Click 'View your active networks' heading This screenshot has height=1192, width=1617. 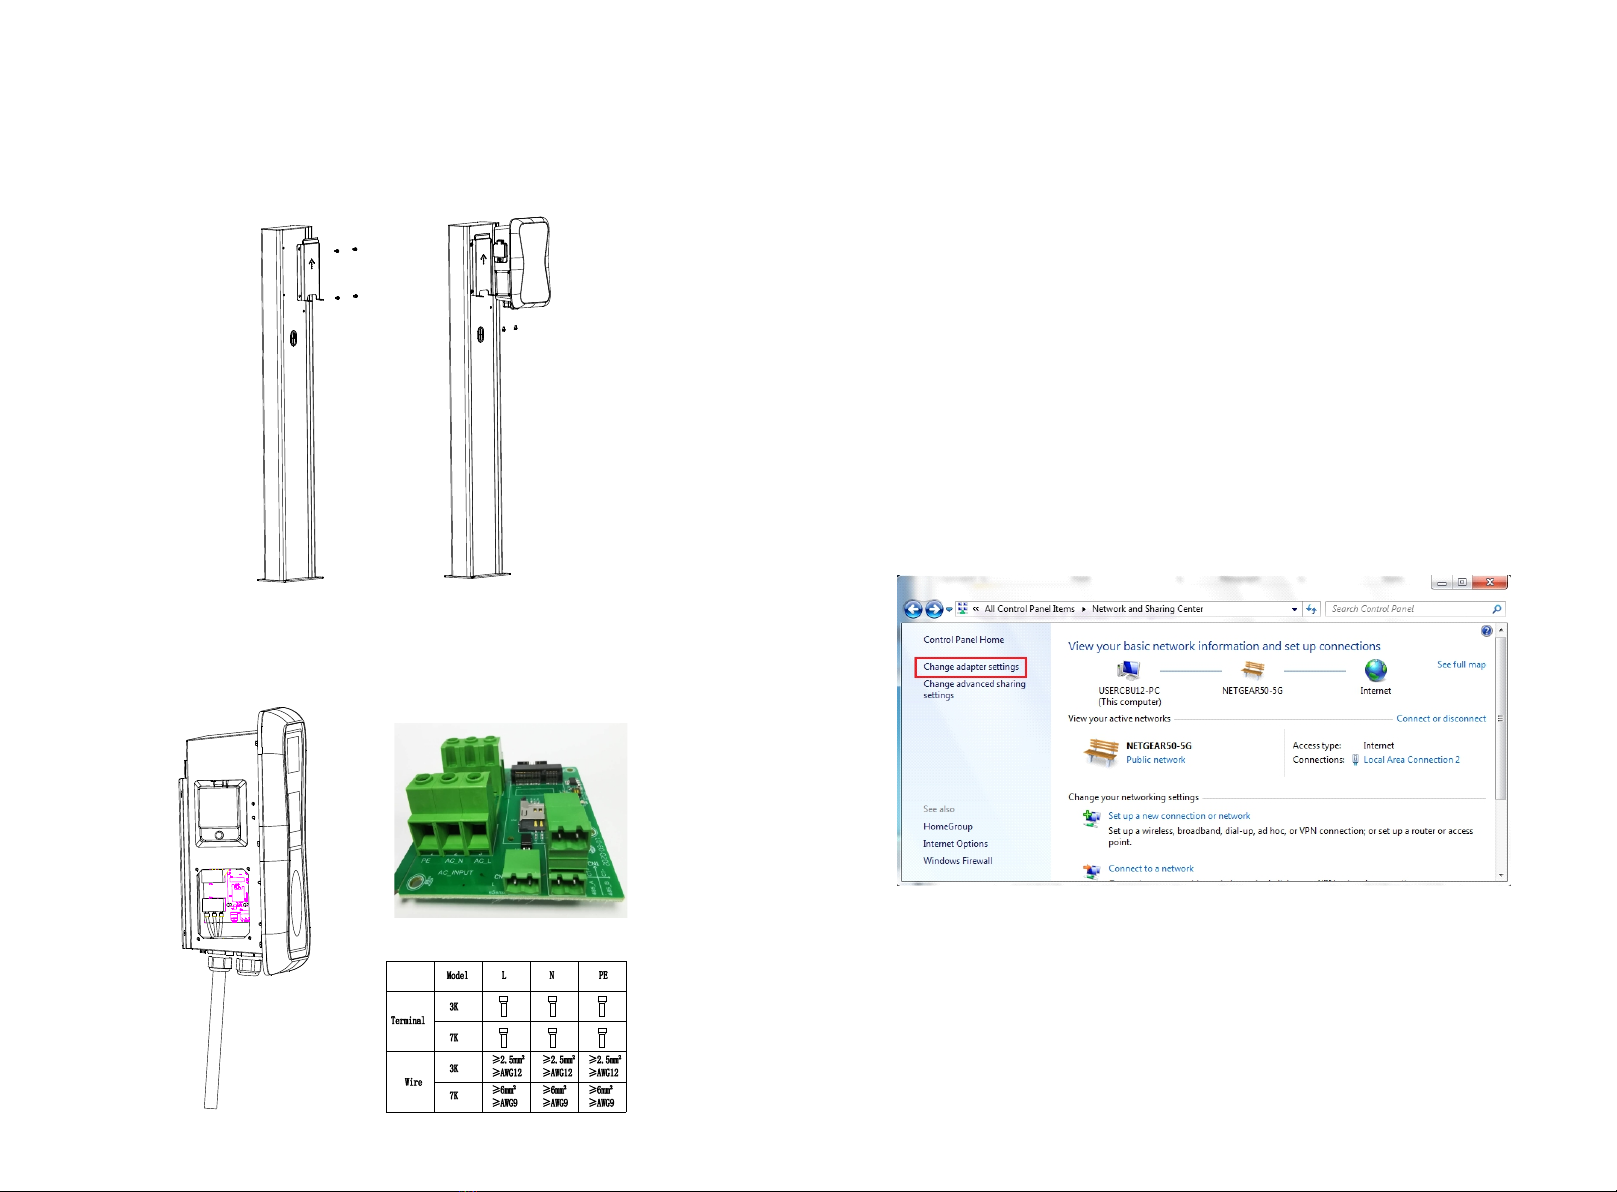[1119, 719]
